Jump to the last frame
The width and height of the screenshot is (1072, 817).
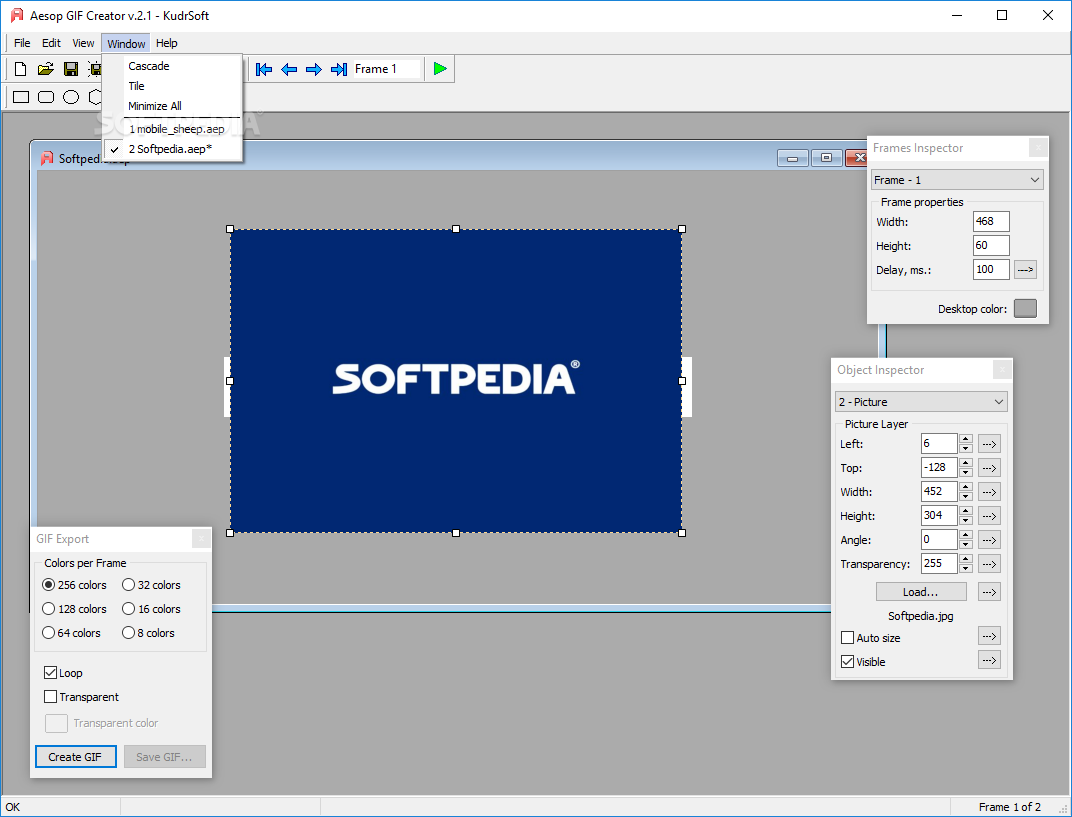pos(338,69)
